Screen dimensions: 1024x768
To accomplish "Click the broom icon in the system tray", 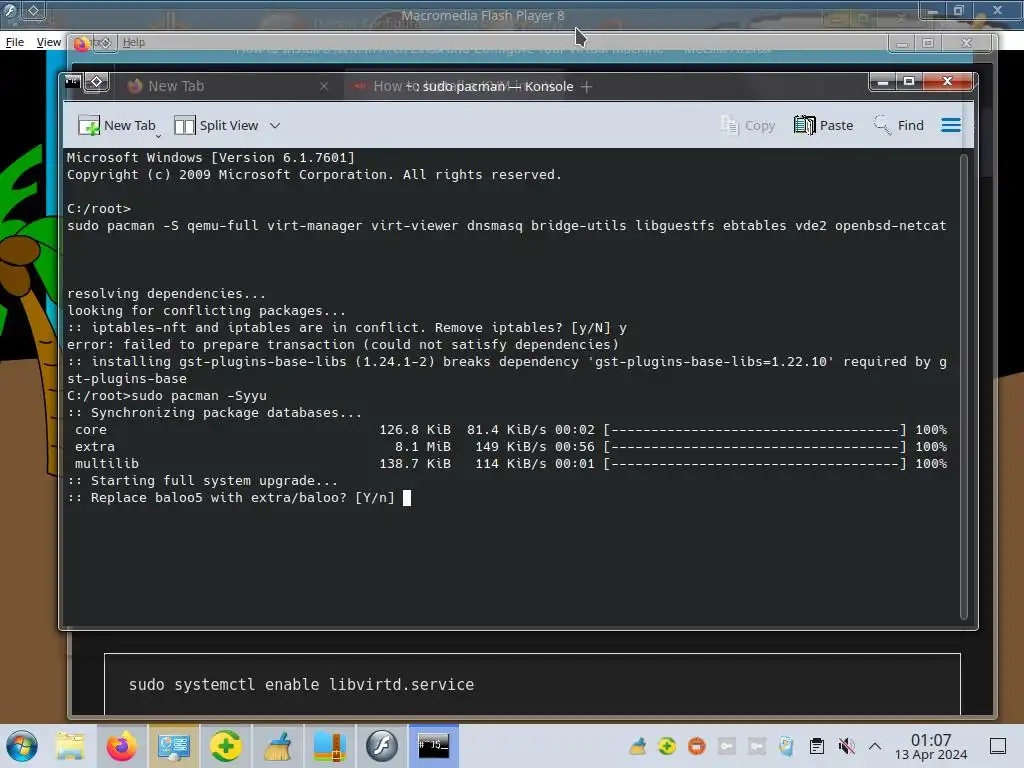I will click(637, 746).
